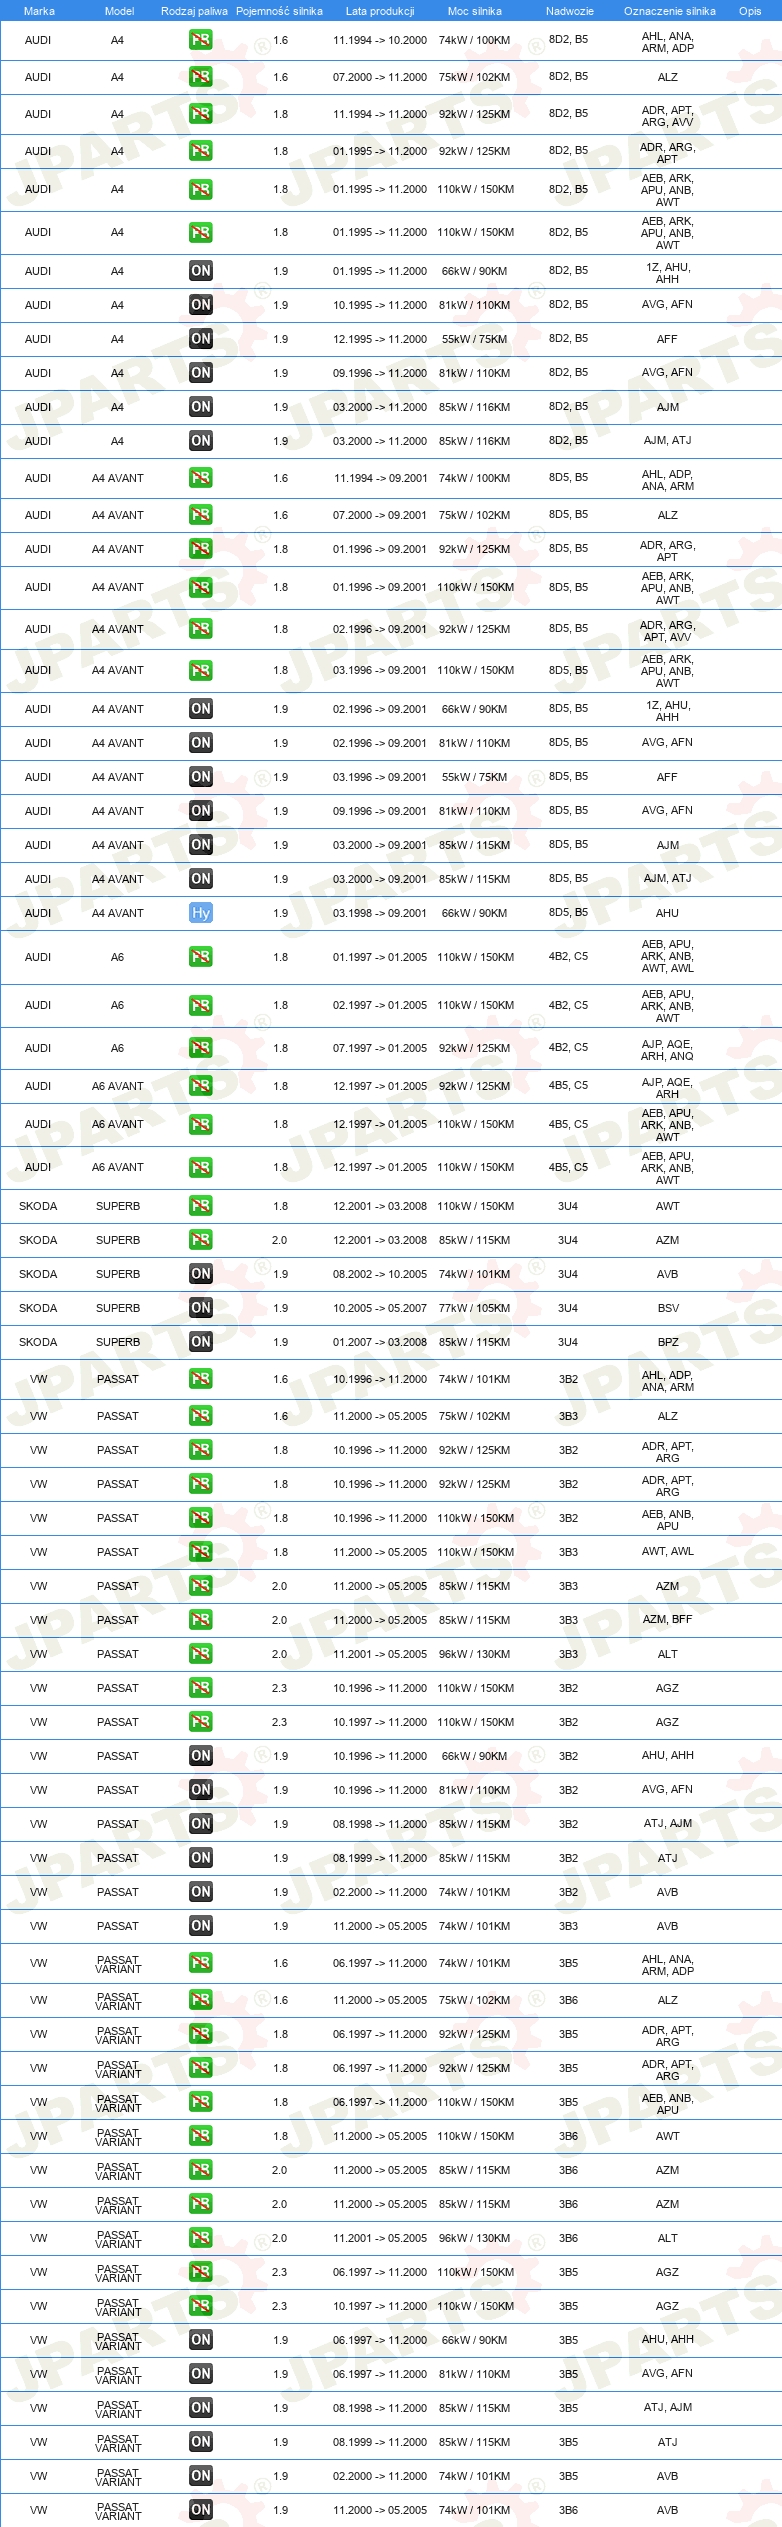Click petrol icon in A4 Avant ALZ row
Screen dimensions: 782x2527
click(201, 515)
